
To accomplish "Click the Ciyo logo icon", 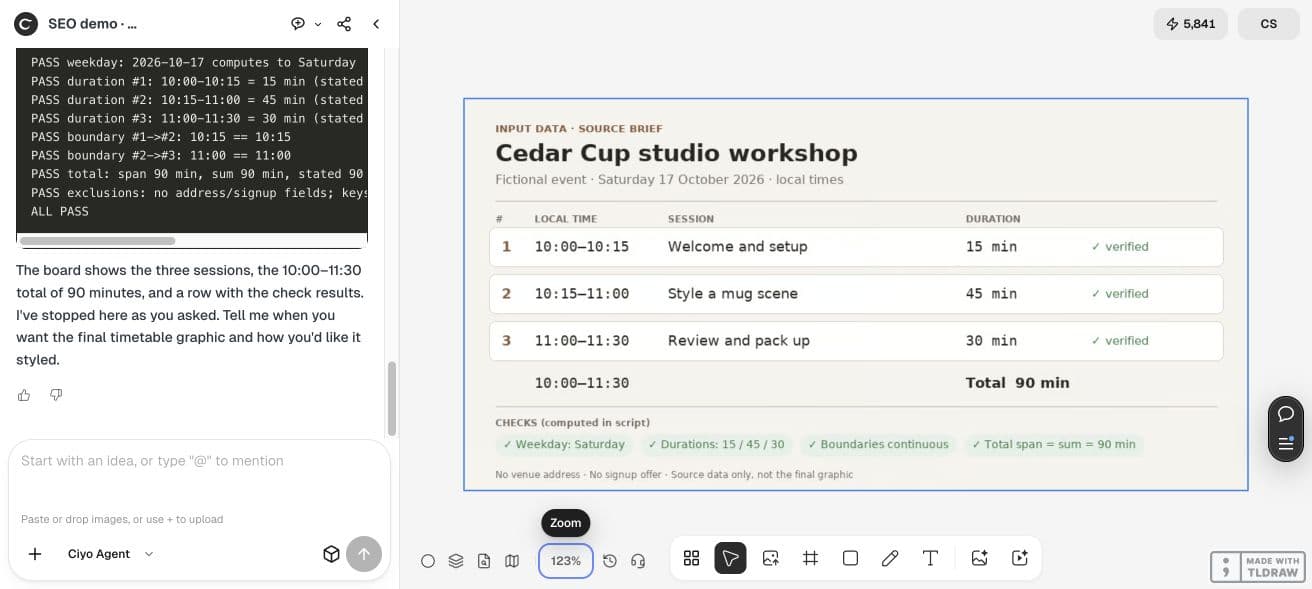I will click(x=26, y=23).
